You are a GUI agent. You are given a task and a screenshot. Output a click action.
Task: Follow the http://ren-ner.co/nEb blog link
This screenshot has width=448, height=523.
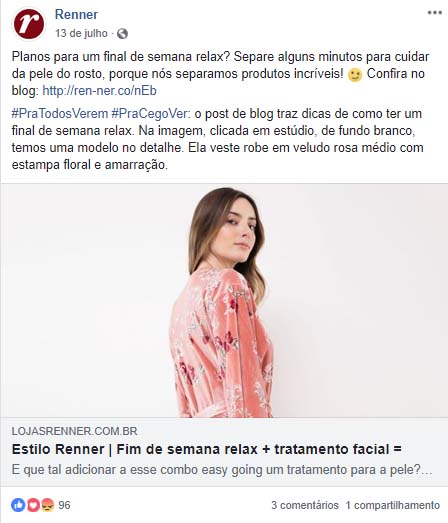pyautogui.click(x=99, y=91)
